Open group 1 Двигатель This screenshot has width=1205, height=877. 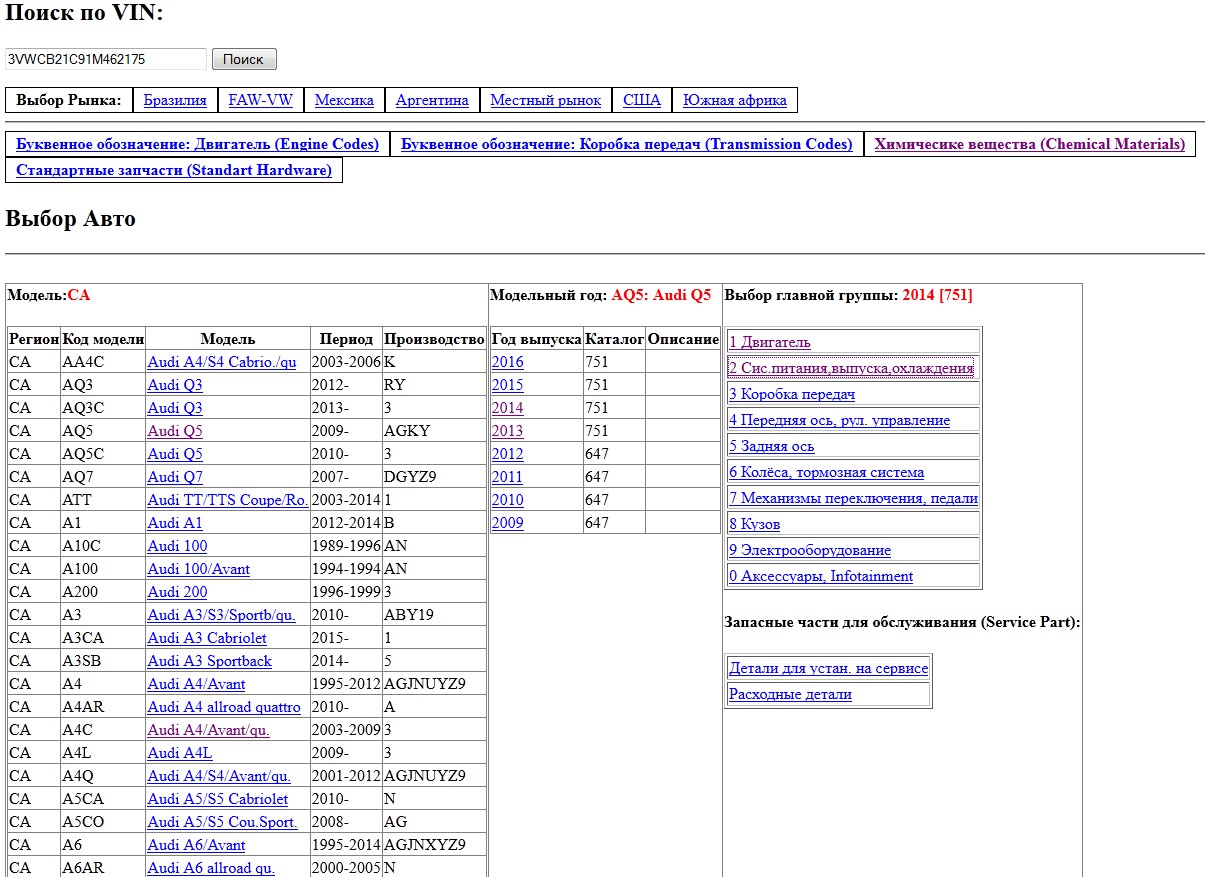tap(770, 342)
